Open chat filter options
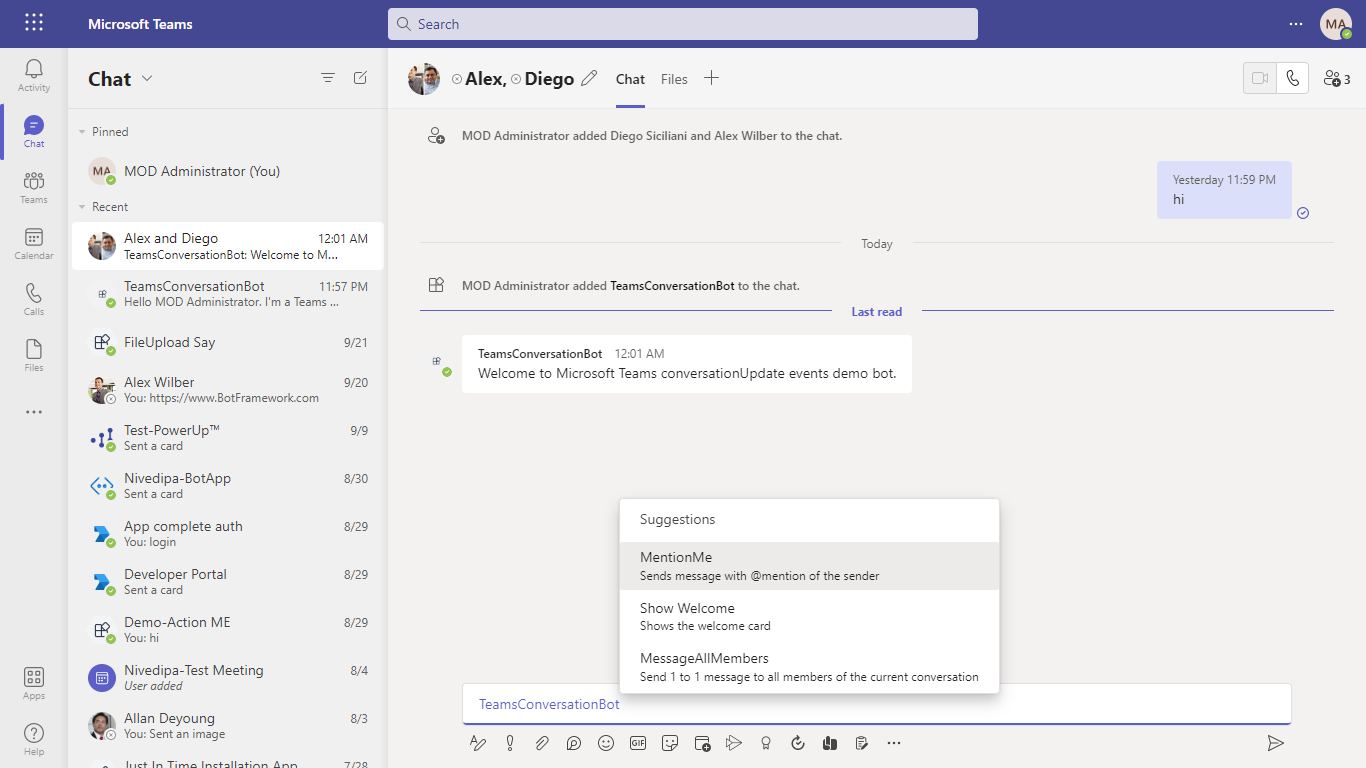 [x=328, y=78]
